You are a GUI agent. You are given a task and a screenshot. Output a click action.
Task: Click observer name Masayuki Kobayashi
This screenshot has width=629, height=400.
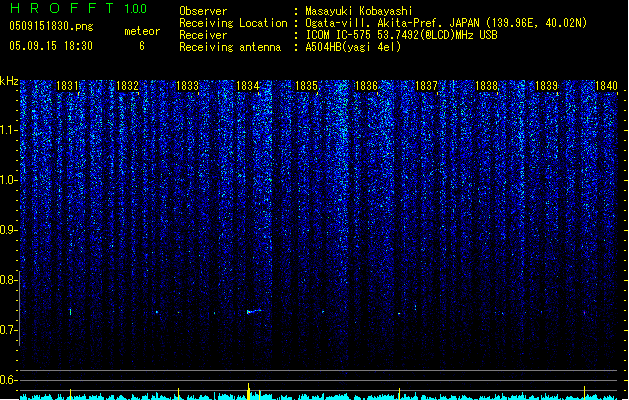click(x=359, y=11)
